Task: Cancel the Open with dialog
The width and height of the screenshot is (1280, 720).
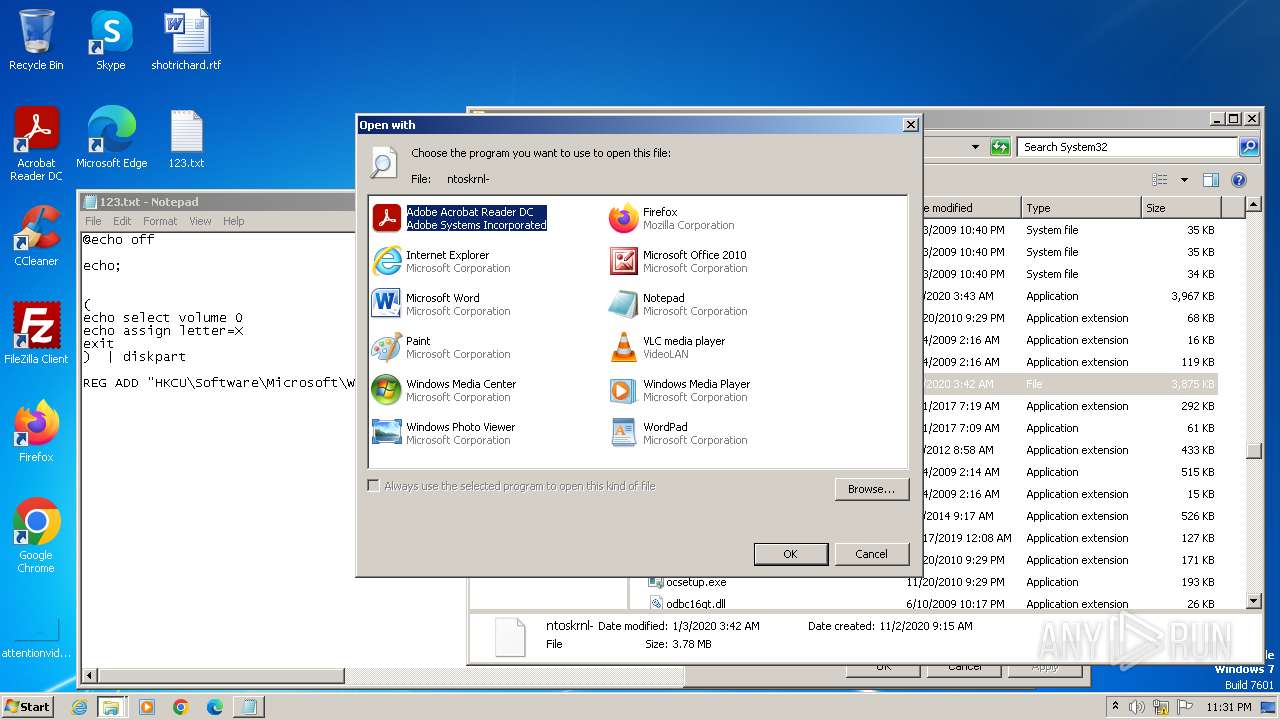Action: pyautogui.click(x=871, y=554)
